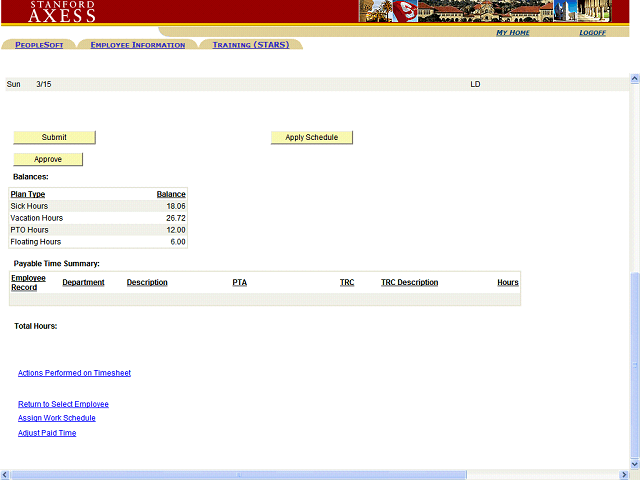Viewport: 640px width, 480px height.
Task: Open the PeopleSoft tab
Action: pyautogui.click(x=39, y=45)
